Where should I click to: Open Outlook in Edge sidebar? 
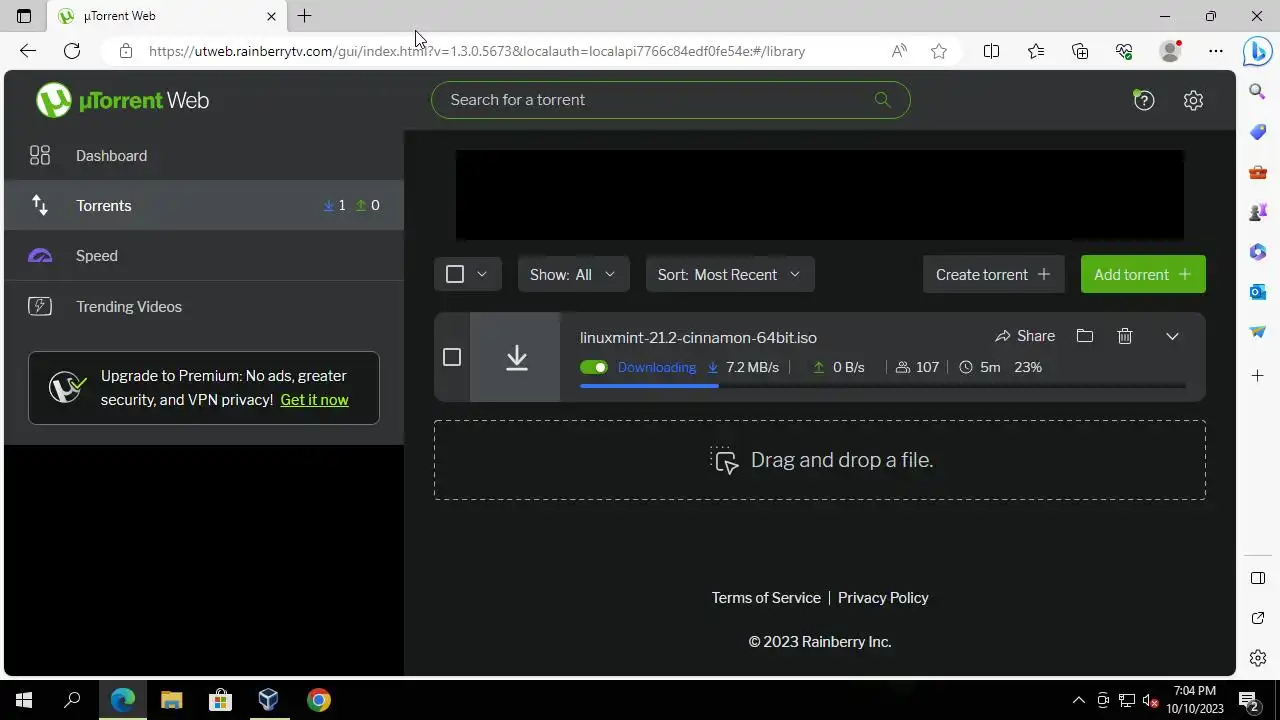pos(1258,292)
